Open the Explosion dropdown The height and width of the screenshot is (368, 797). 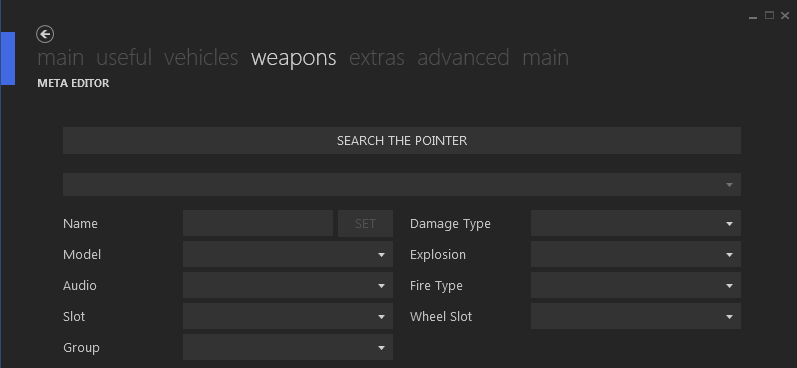tap(635, 255)
